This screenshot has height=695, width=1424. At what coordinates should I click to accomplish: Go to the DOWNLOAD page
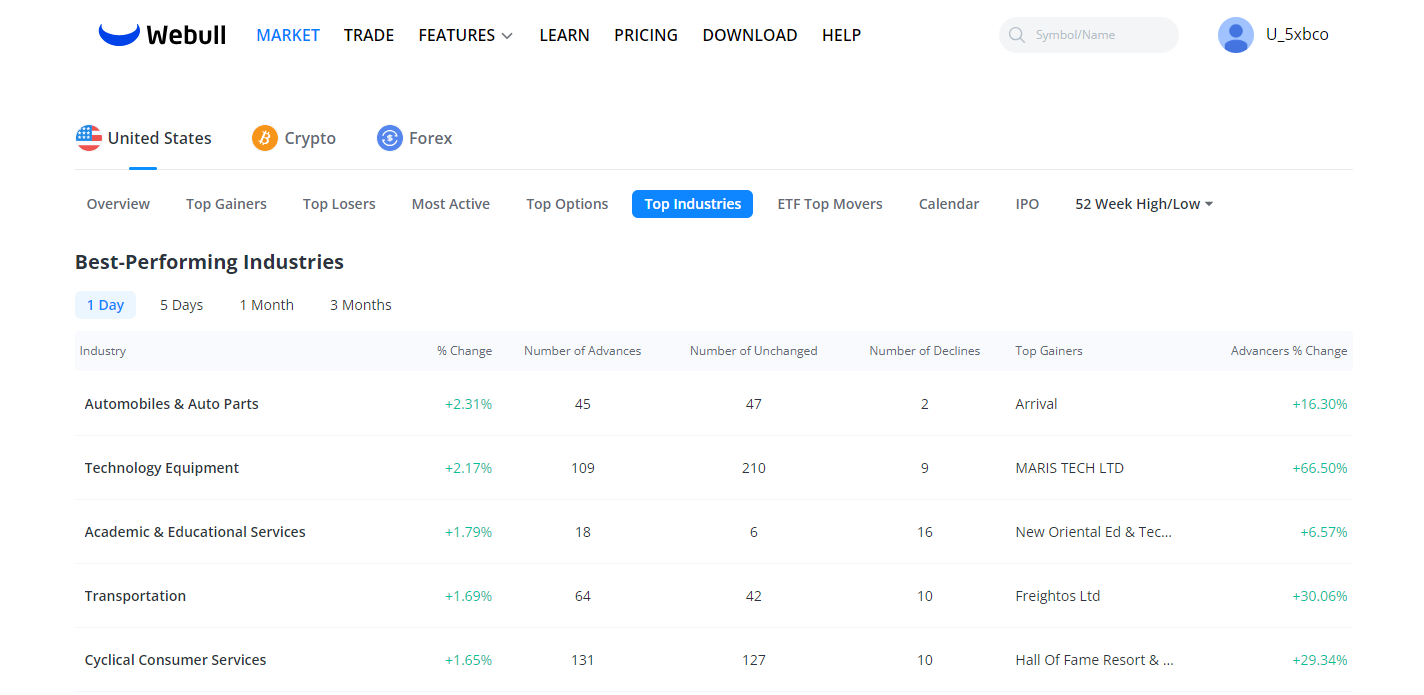click(750, 35)
